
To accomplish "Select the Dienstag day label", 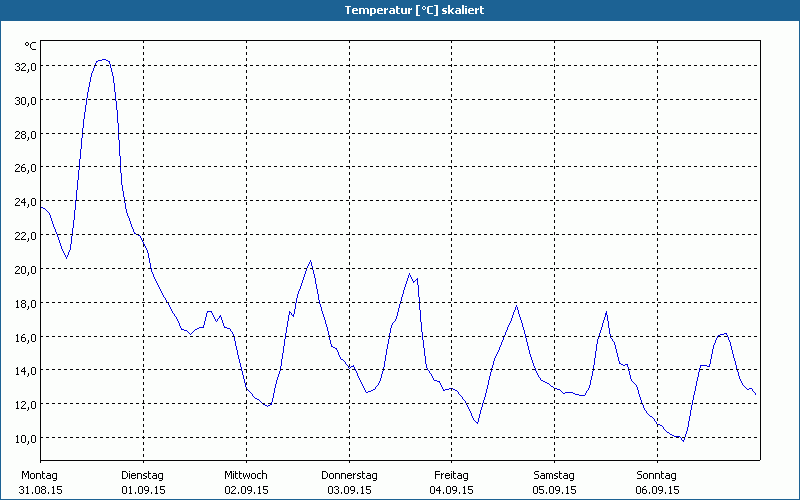I will [142, 475].
